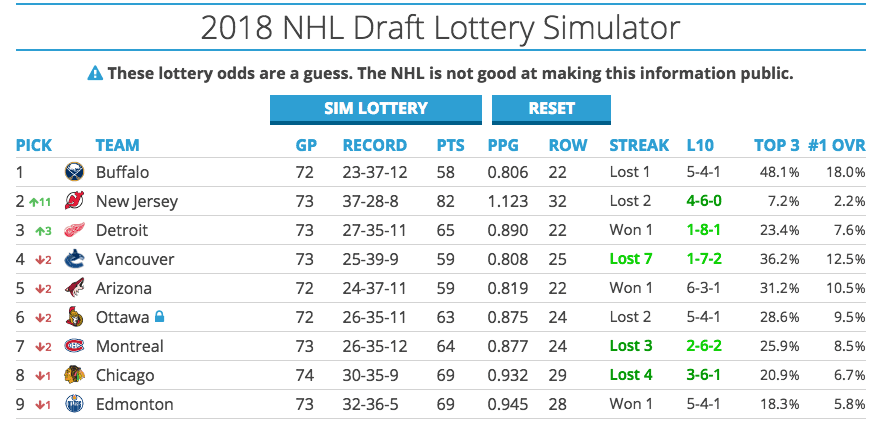This screenshot has height=421, width=884.
Task: Click the STREAK column header
Action: click(x=640, y=145)
